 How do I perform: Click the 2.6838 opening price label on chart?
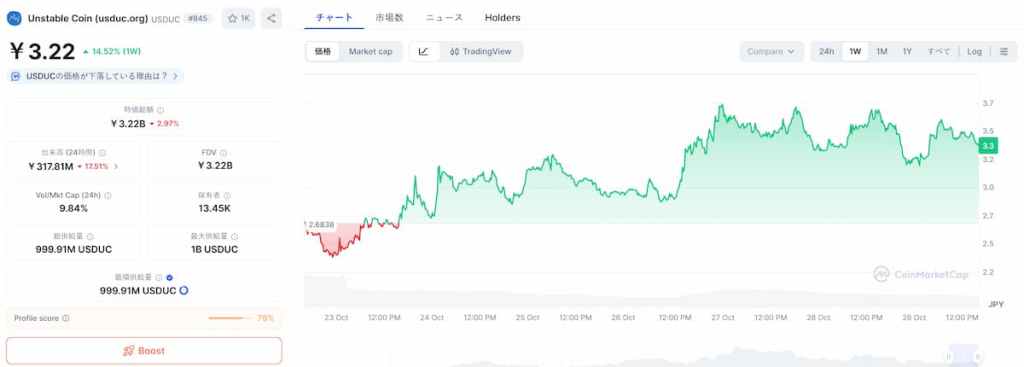(321, 225)
